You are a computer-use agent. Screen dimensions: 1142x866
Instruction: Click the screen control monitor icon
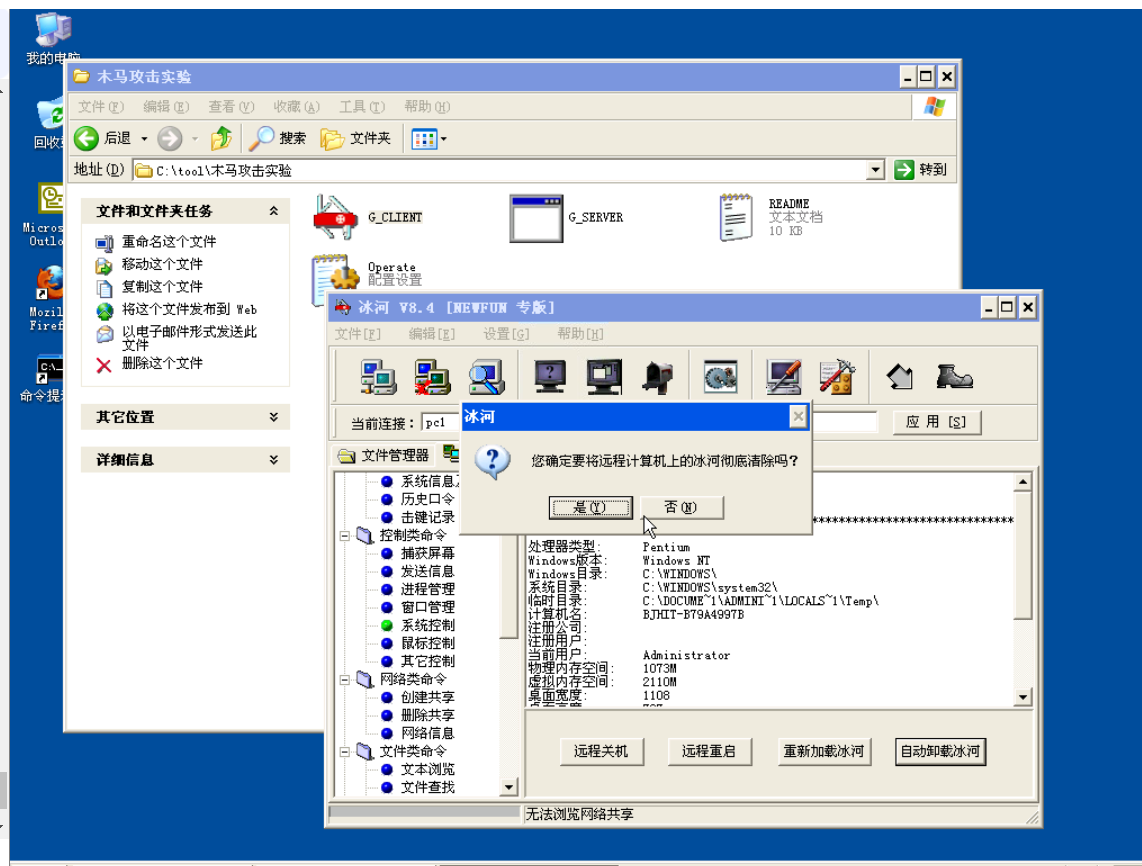(605, 377)
